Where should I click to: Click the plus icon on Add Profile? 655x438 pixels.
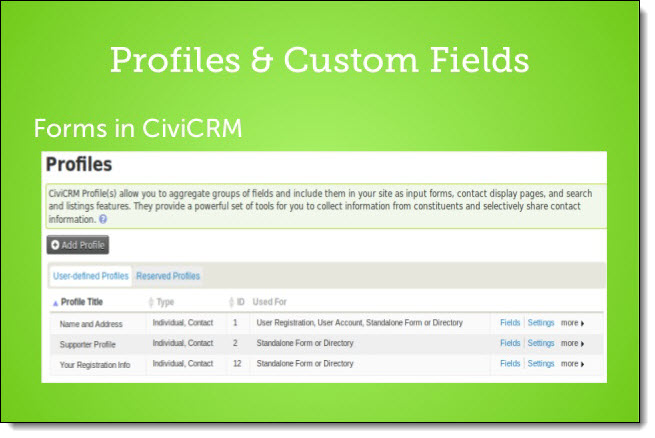tap(55, 245)
